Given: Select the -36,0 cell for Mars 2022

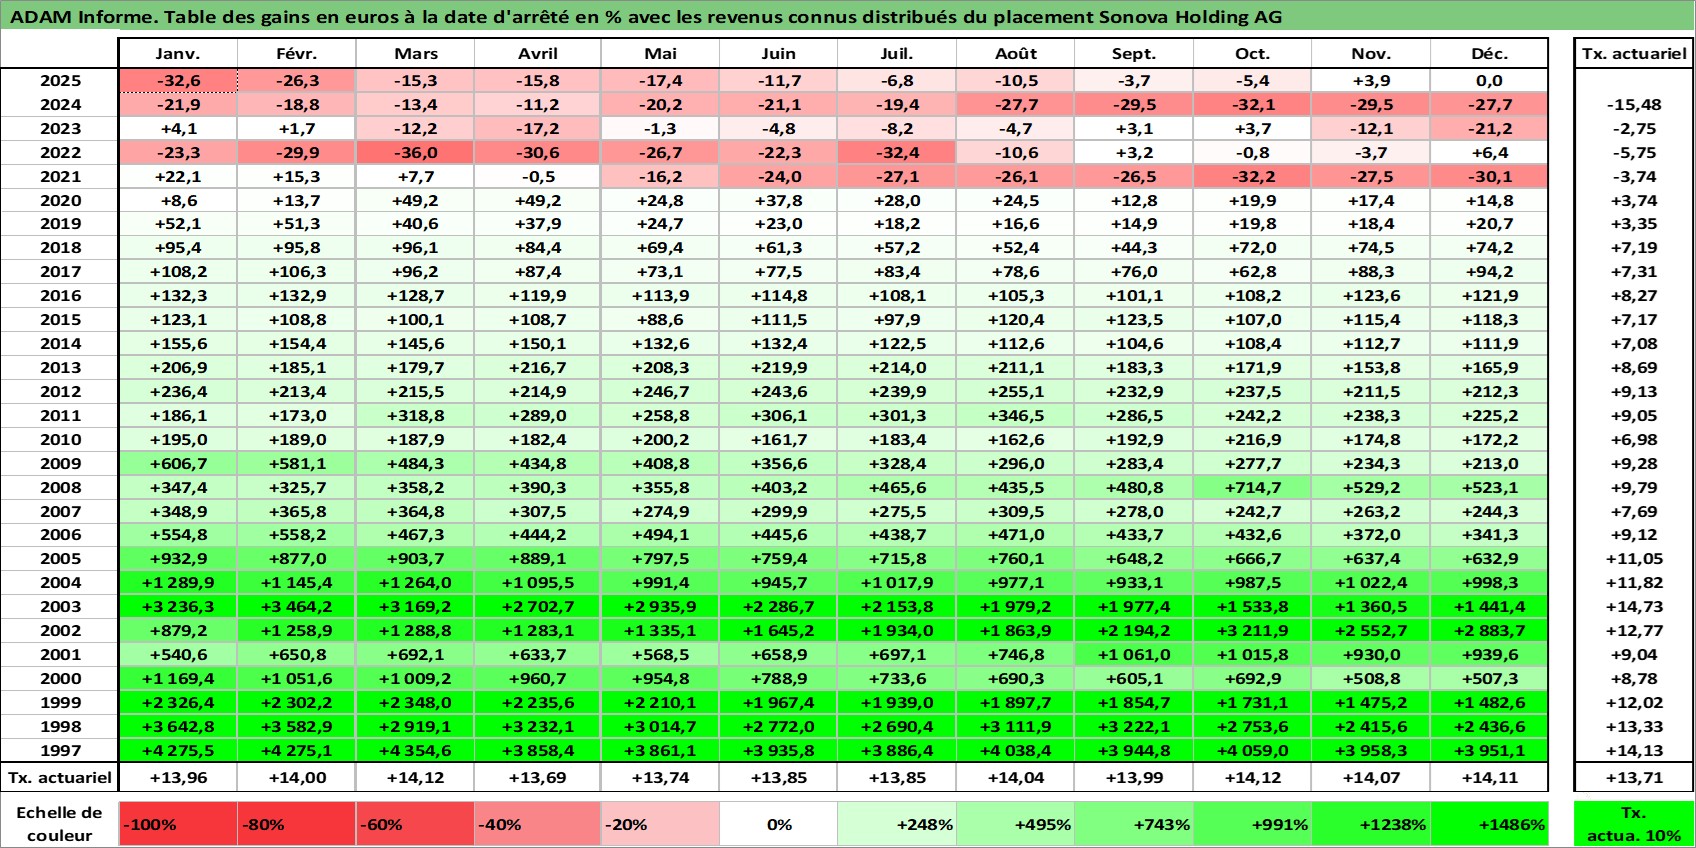Looking at the screenshot, I should tap(415, 153).
